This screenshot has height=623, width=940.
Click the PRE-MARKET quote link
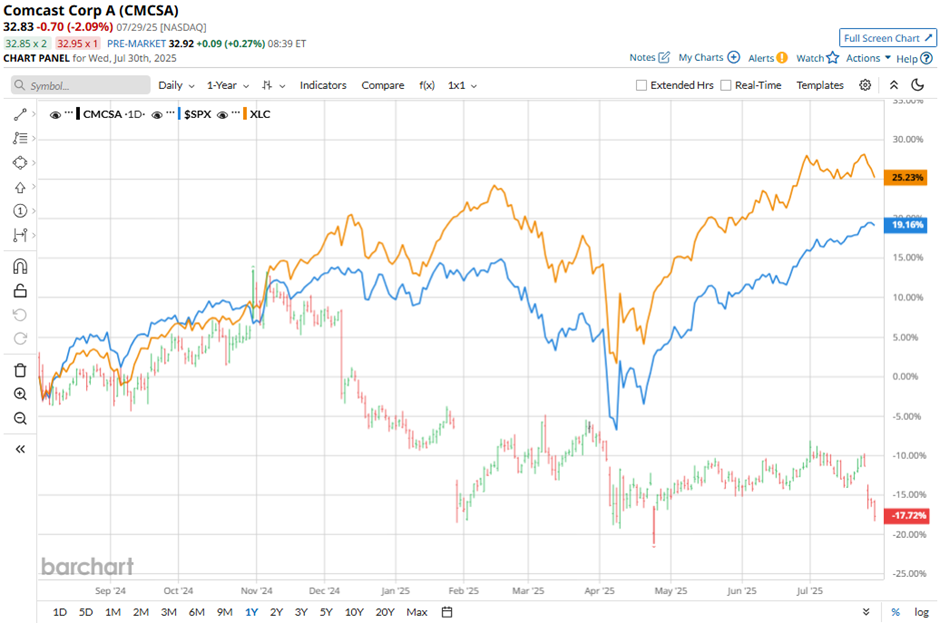[136, 44]
